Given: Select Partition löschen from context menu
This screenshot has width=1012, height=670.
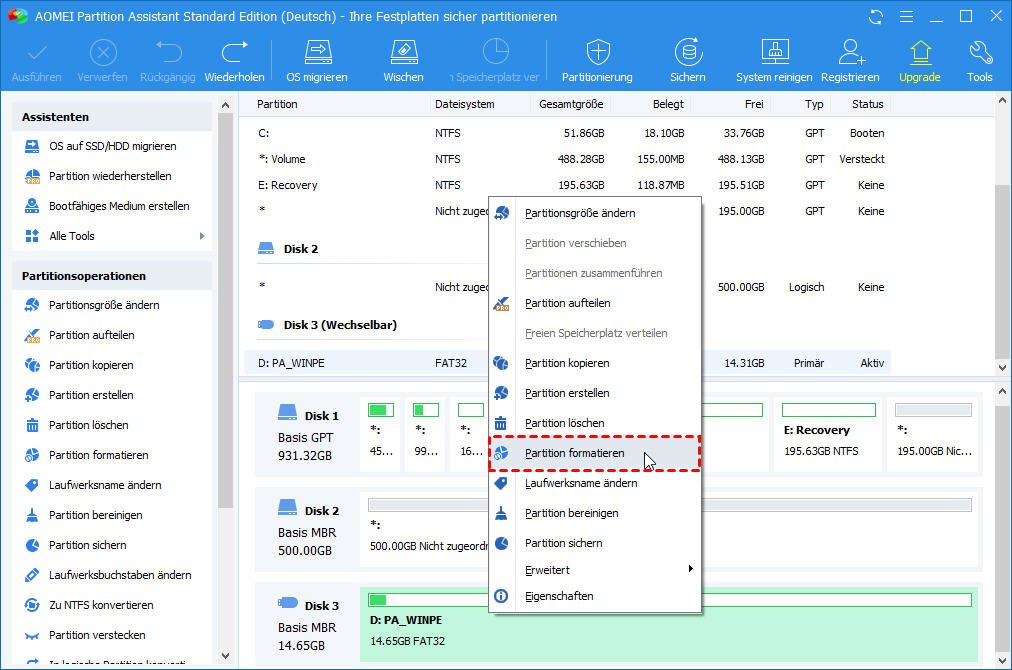Looking at the screenshot, I should (x=564, y=423).
